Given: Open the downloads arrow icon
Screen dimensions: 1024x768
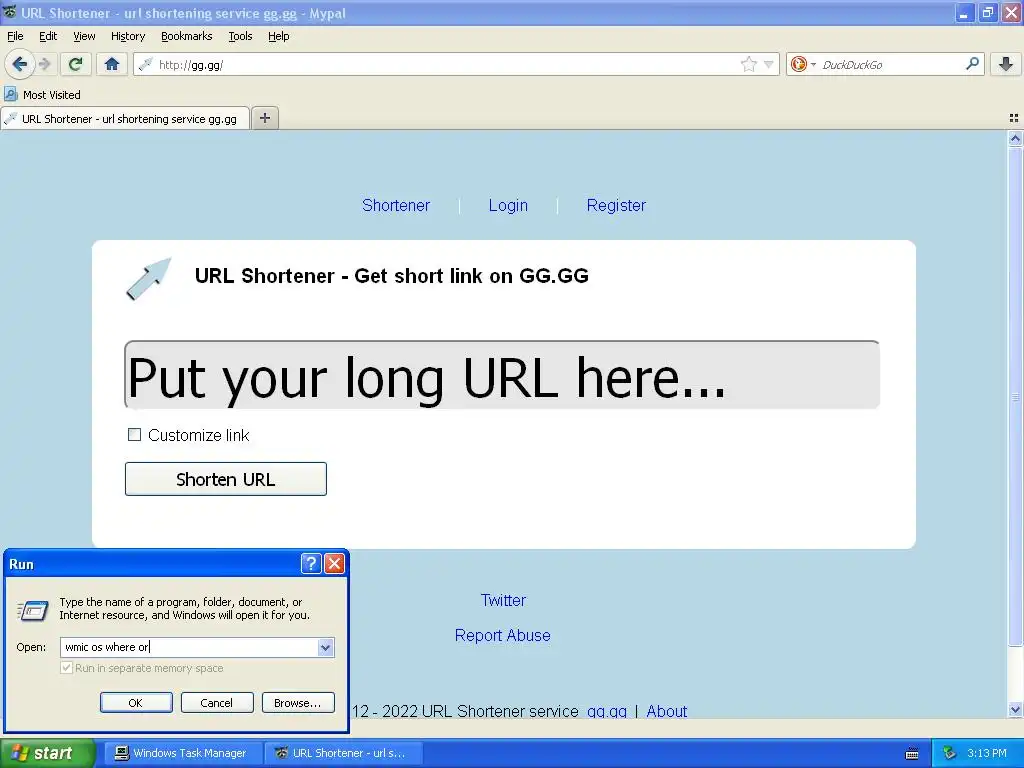Looking at the screenshot, I should [1006, 64].
